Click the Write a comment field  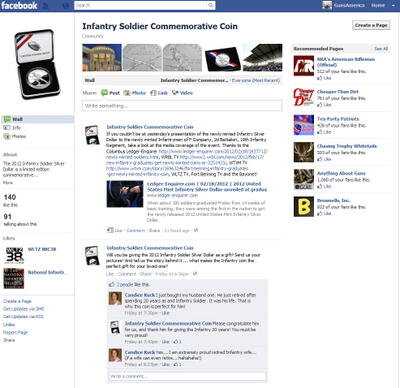pos(187,376)
